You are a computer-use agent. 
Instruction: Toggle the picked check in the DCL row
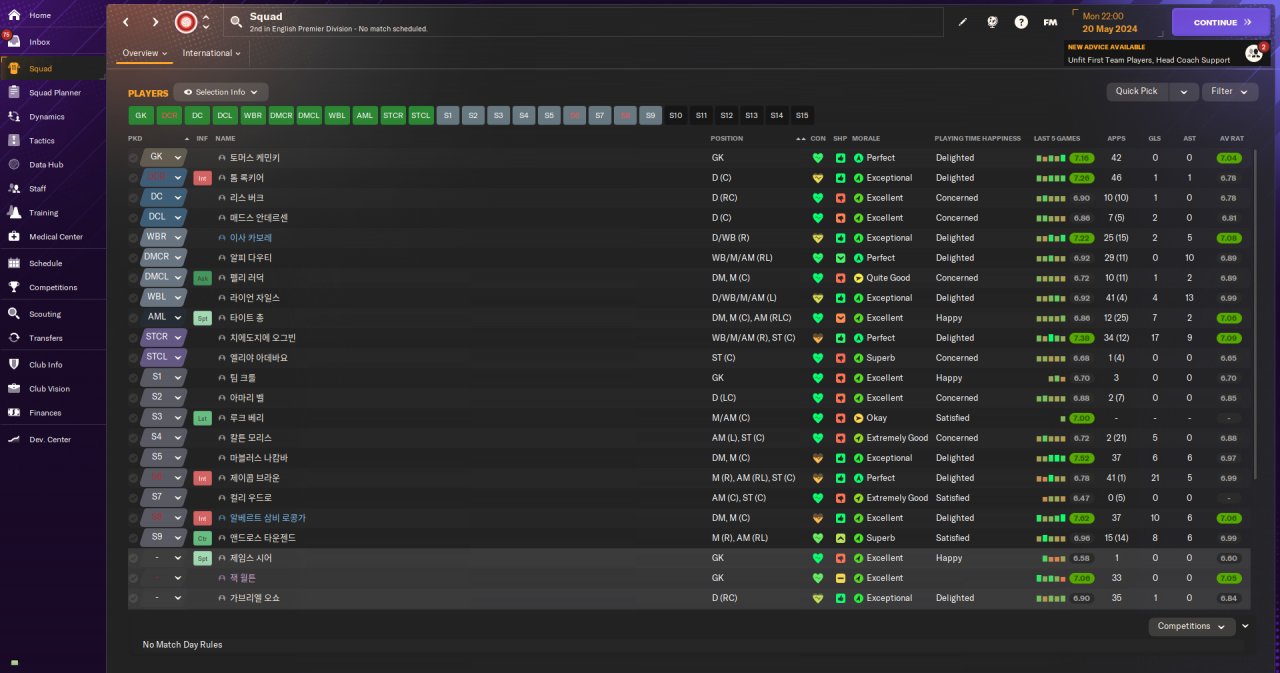[x=134, y=218]
